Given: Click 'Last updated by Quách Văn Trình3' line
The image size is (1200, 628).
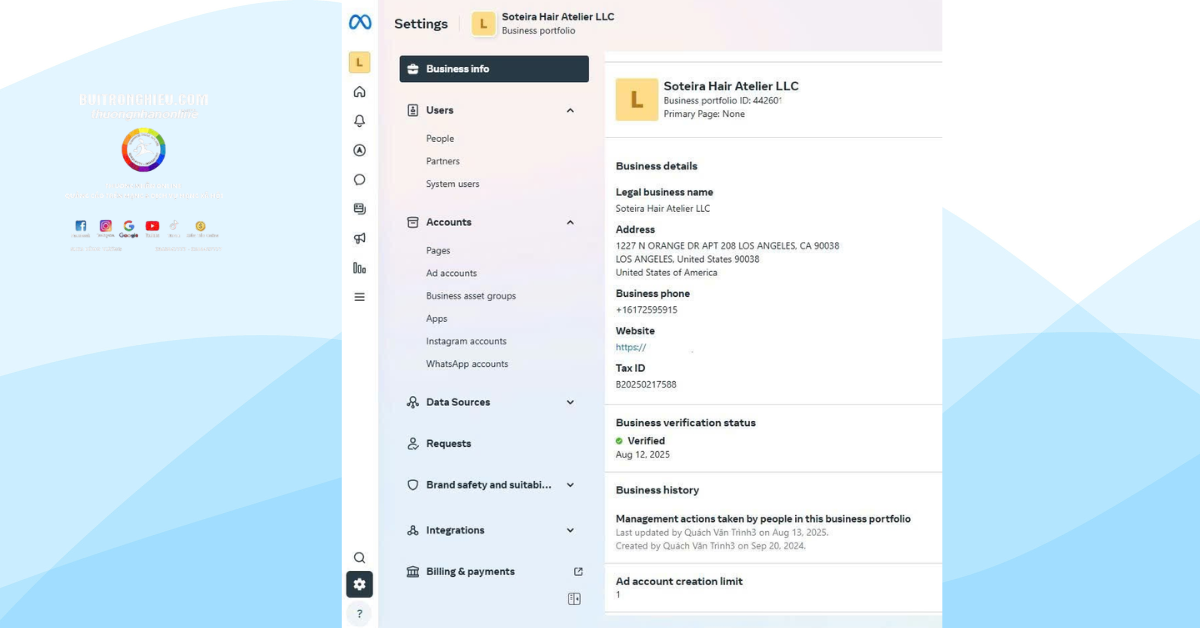Looking at the screenshot, I should [722, 533].
